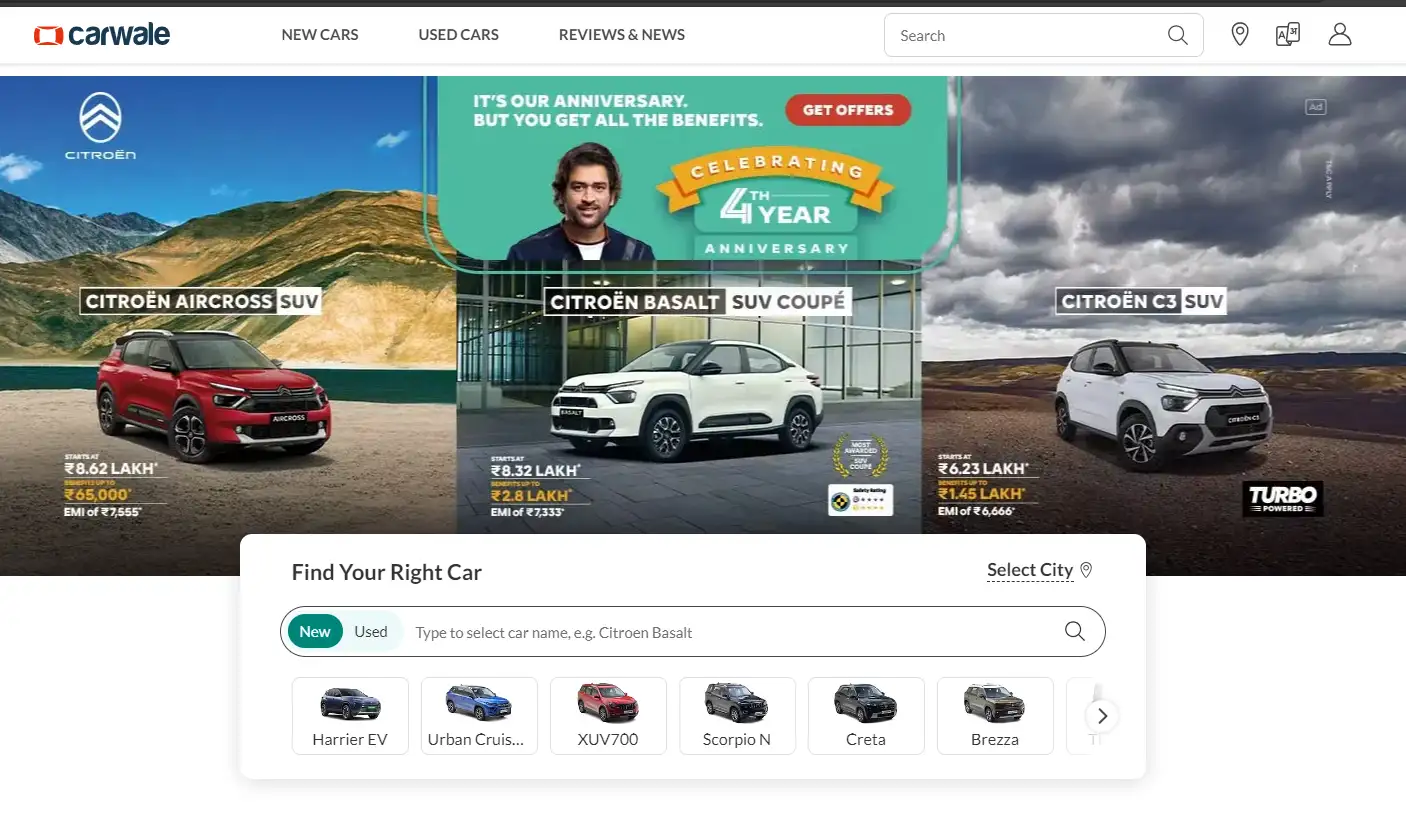Image resolution: width=1406 pixels, height=831 pixels.
Task: Open the NEW CARS menu
Action: click(320, 35)
